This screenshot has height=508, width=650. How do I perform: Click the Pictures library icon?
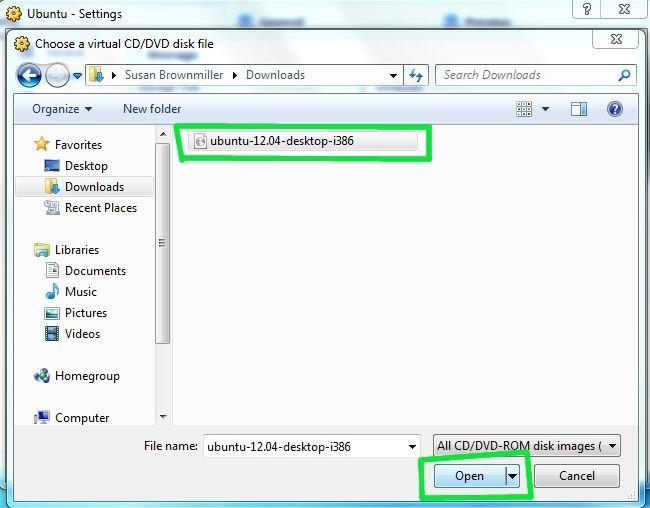(52, 313)
